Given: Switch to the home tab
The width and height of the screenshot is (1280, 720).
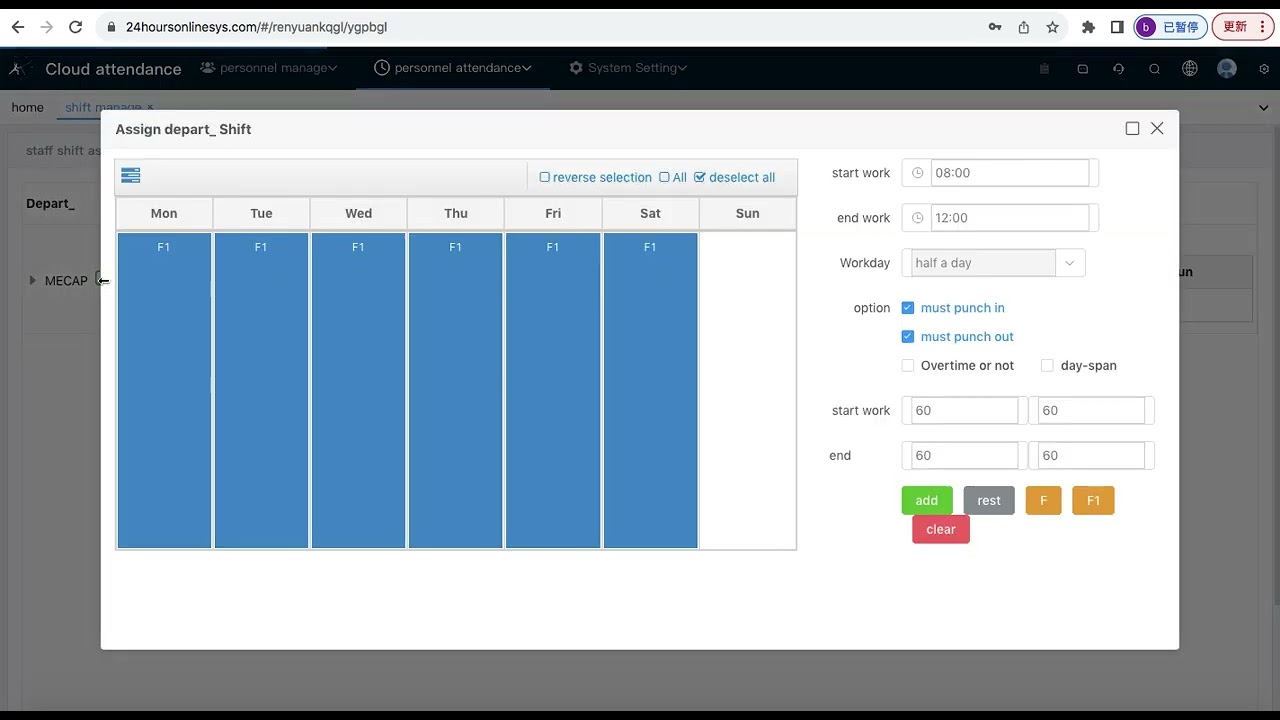Looking at the screenshot, I should (x=27, y=107).
